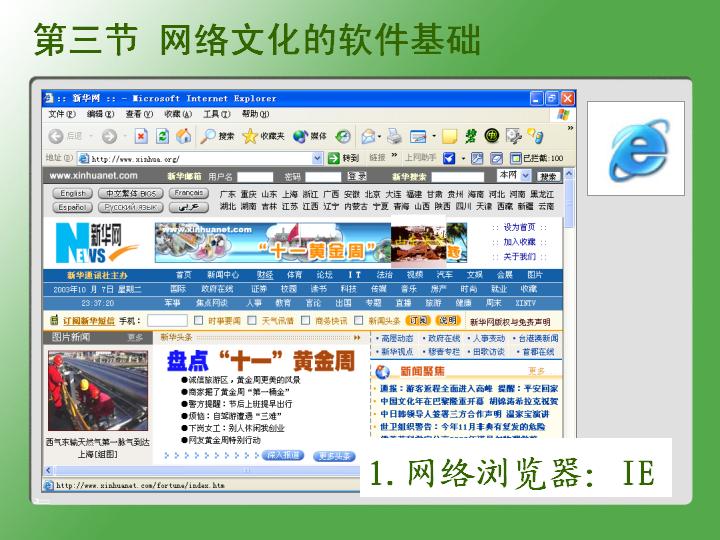Open Favorites star toolbar button

(264, 136)
